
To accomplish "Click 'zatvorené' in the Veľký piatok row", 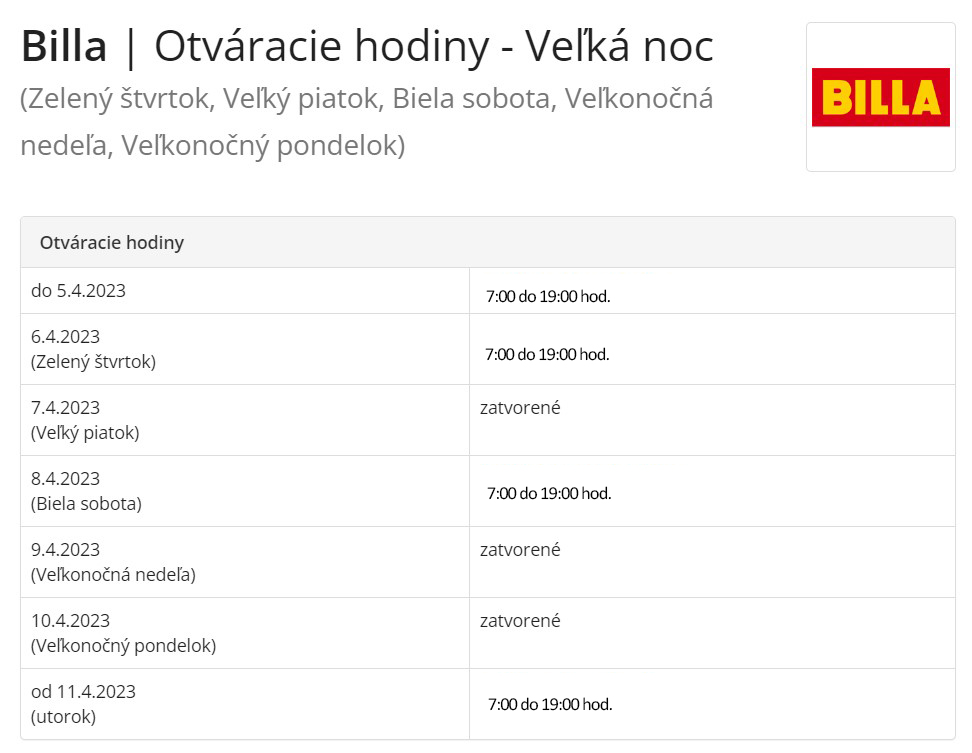I will 520,408.
